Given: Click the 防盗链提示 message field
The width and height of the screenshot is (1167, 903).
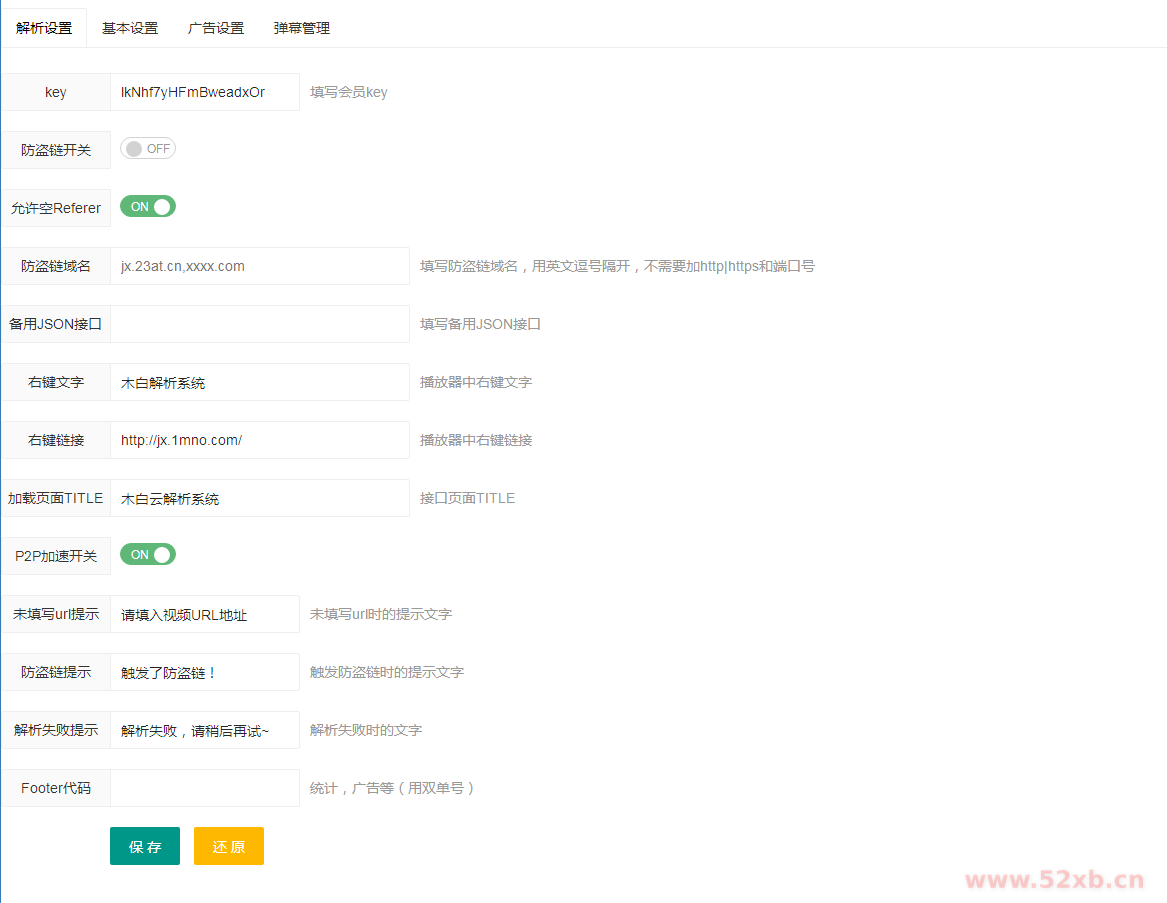Looking at the screenshot, I should pyautogui.click(x=205, y=672).
